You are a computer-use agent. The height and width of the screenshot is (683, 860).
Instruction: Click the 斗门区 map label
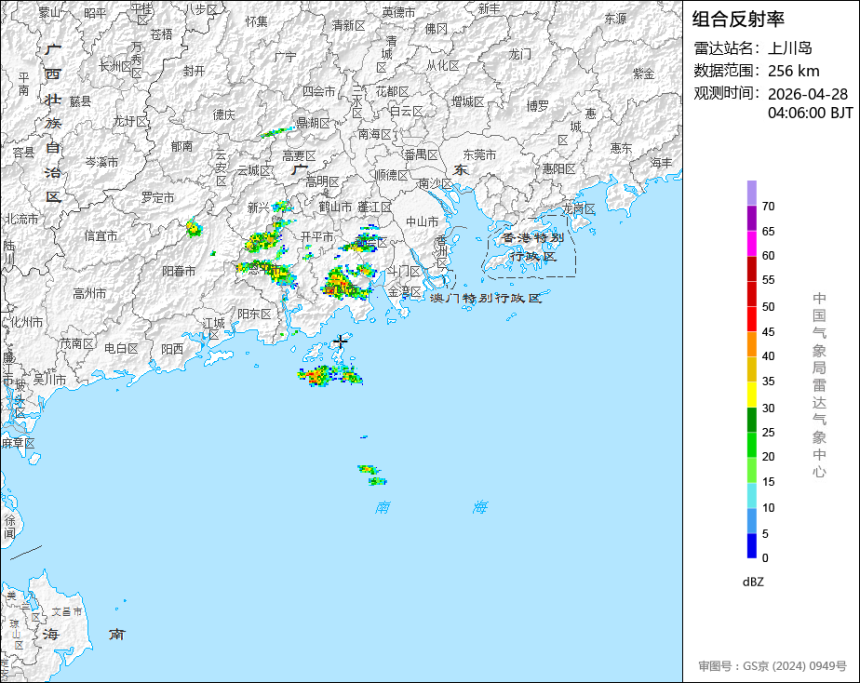pyautogui.click(x=403, y=271)
